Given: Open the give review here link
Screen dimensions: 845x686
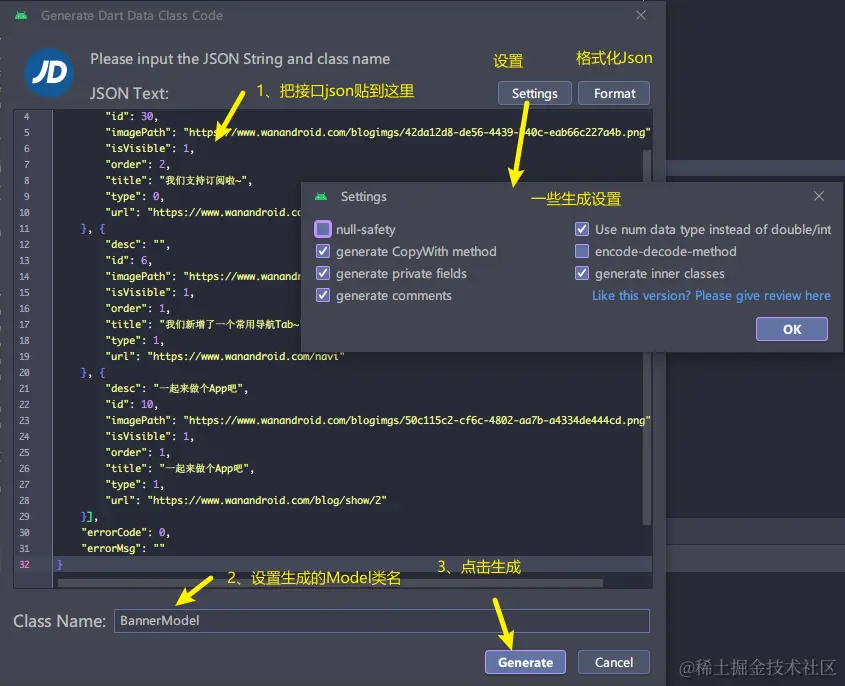Looking at the screenshot, I should 710,295.
